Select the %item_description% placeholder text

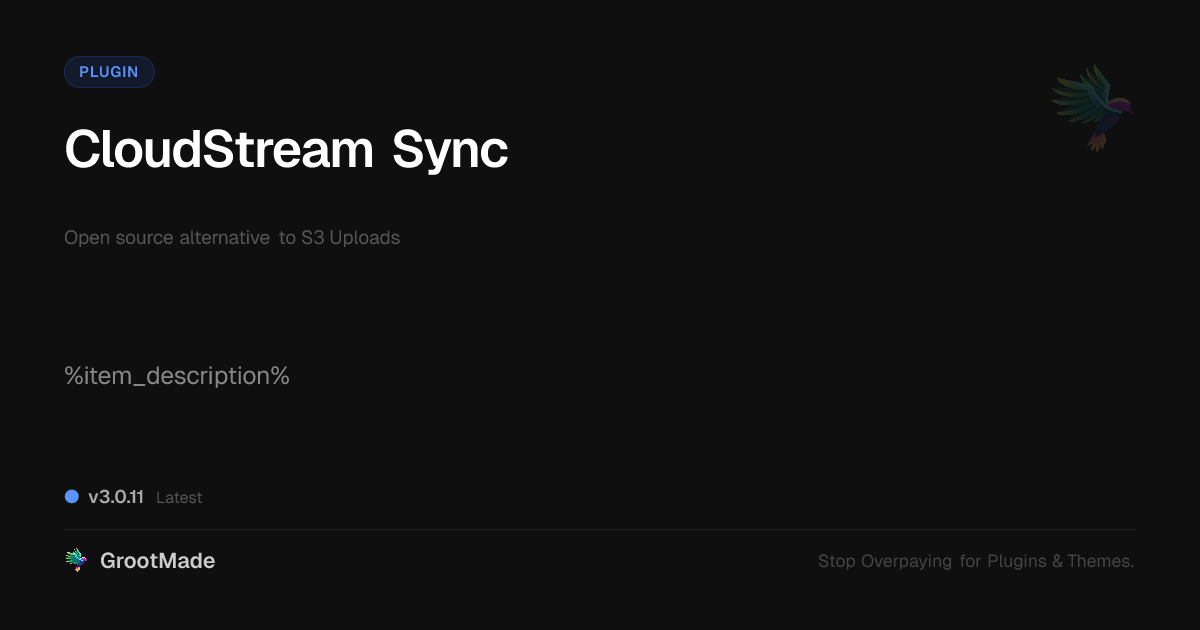pyautogui.click(x=177, y=376)
